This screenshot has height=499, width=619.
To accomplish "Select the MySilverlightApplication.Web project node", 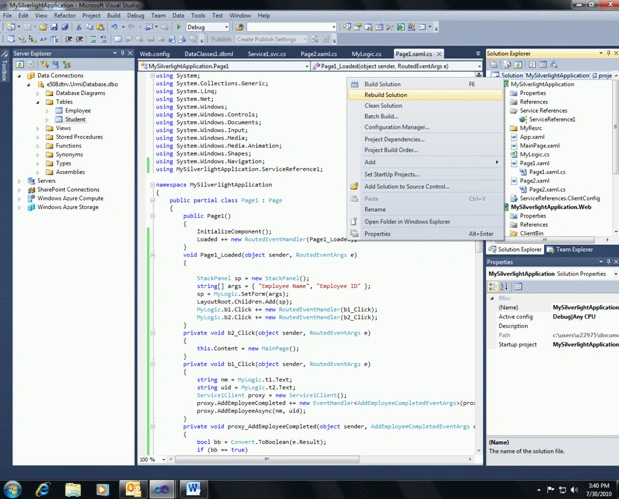I will click(551, 207).
